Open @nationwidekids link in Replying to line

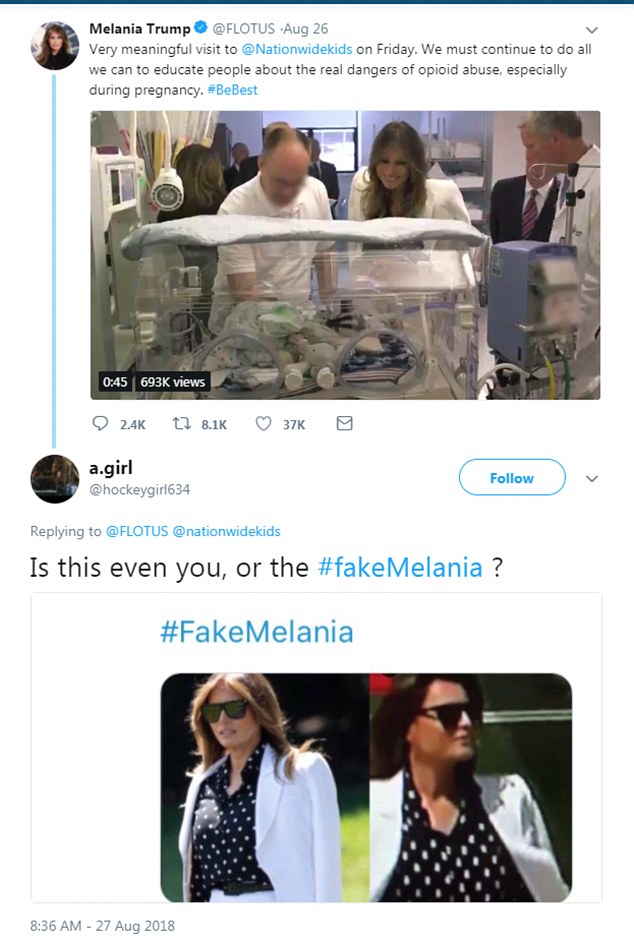click(226, 531)
